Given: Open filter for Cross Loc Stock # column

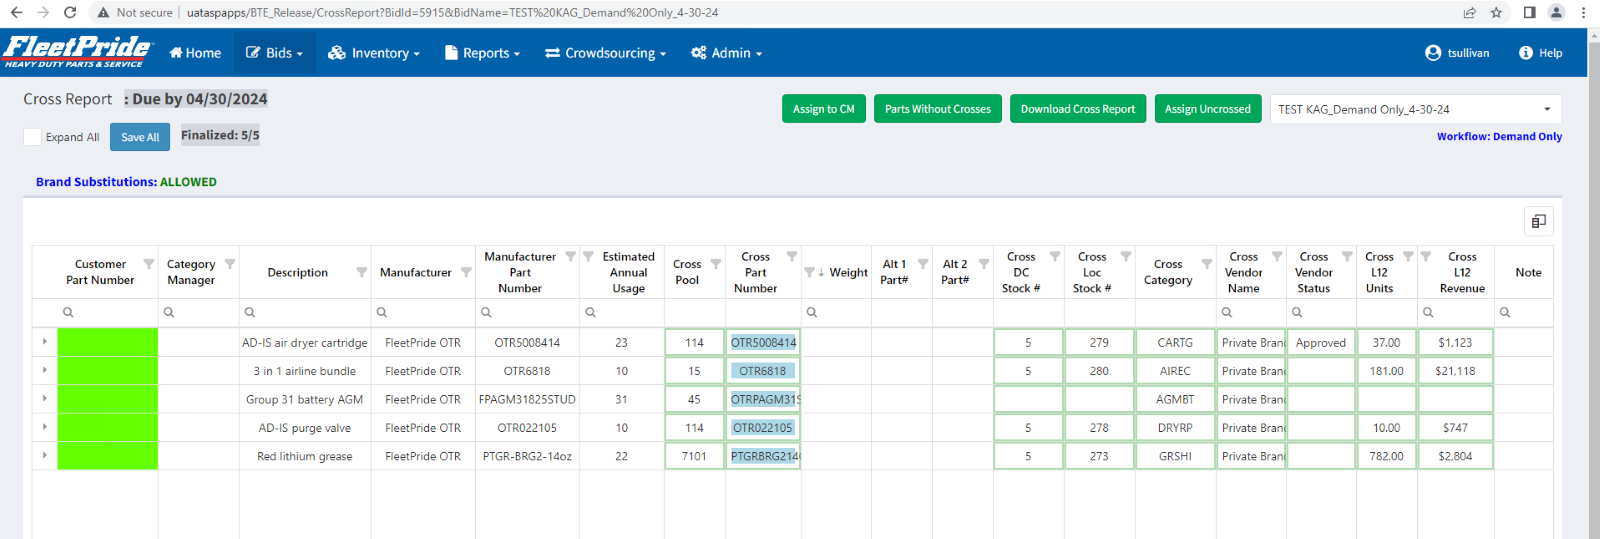Looking at the screenshot, I should pos(1126,257).
